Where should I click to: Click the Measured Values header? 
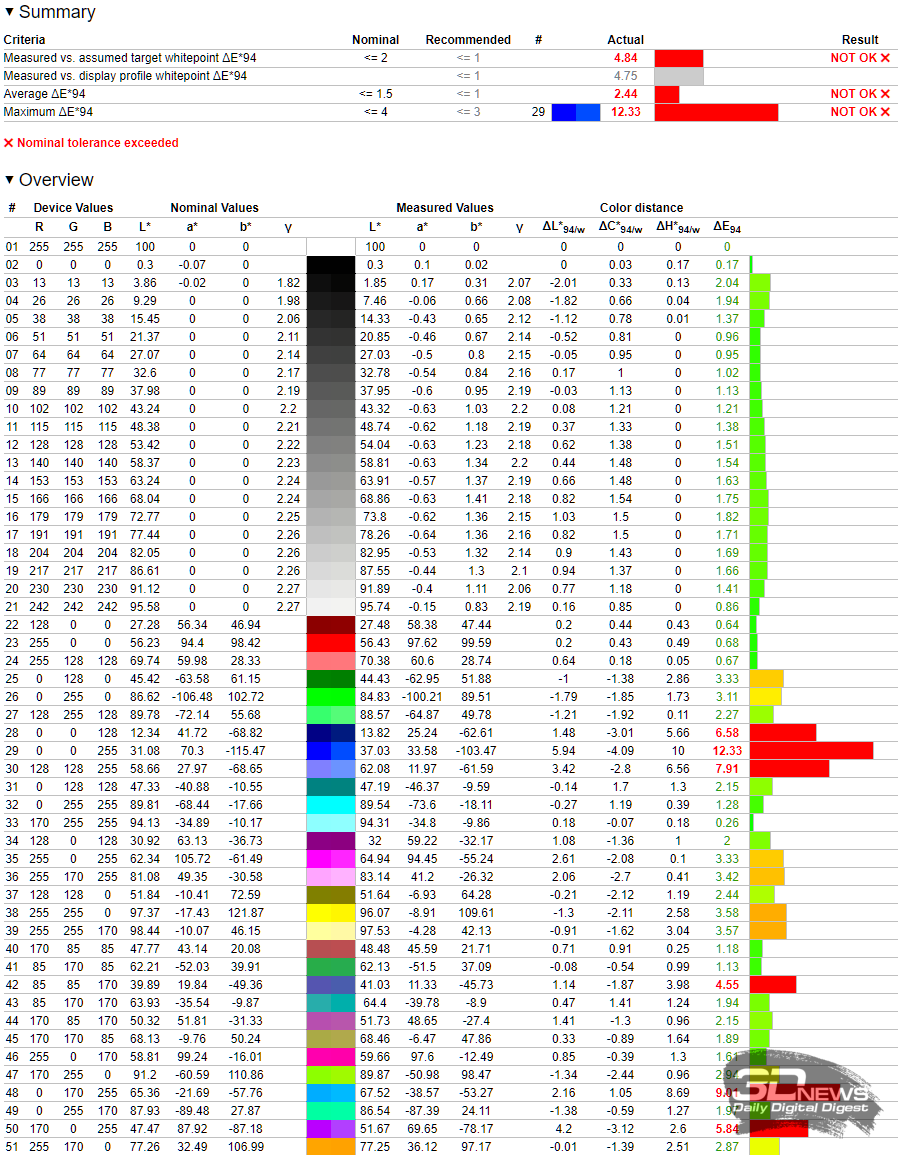(x=445, y=208)
